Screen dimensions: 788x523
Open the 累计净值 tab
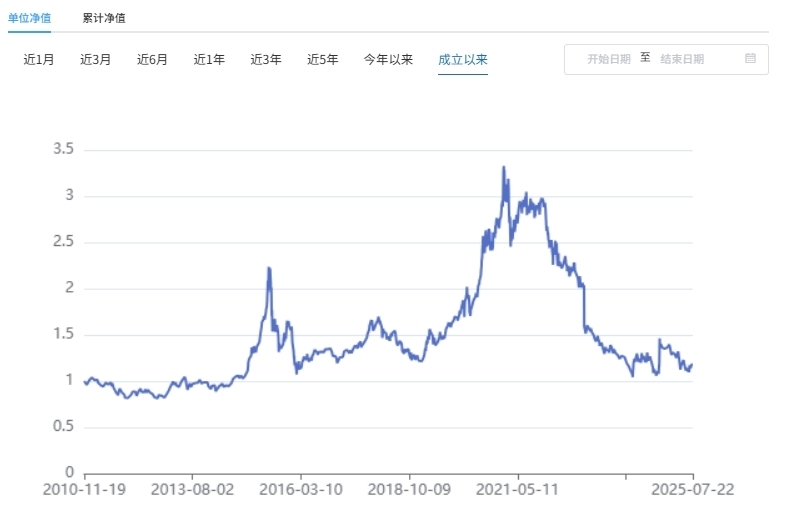pyautogui.click(x=104, y=18)
